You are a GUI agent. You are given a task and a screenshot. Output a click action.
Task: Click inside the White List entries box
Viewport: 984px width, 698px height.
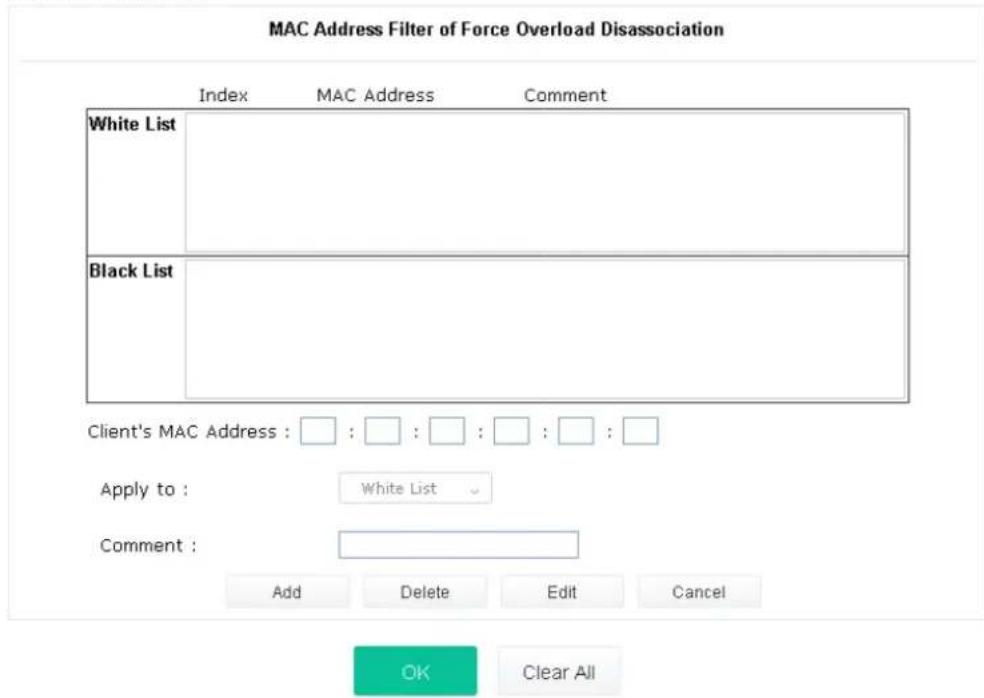point(545,182)
